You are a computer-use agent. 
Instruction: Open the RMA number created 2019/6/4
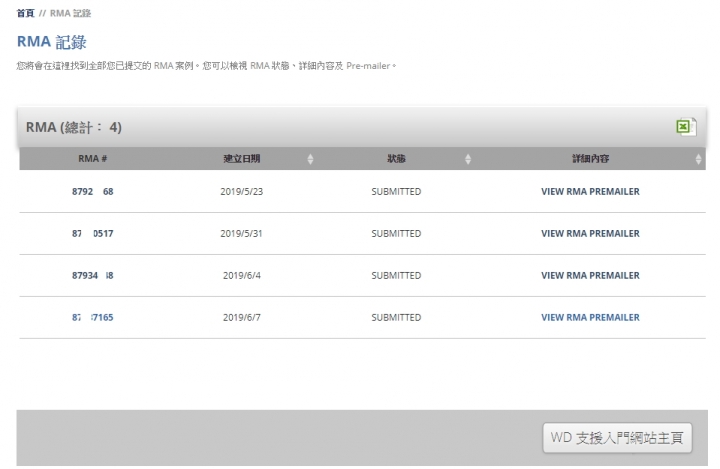pos(93,276)
